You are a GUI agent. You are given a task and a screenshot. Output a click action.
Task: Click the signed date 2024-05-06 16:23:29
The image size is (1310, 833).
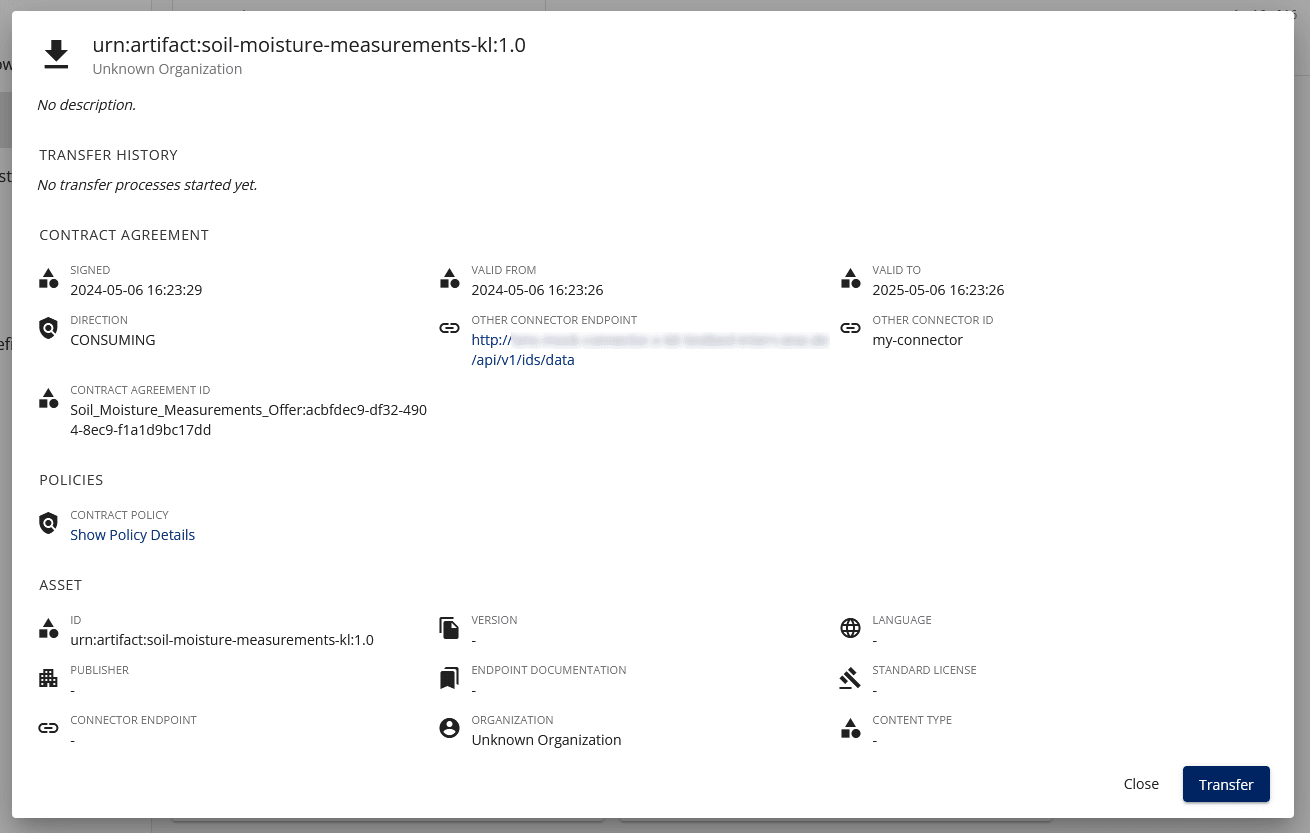point(136,290)
